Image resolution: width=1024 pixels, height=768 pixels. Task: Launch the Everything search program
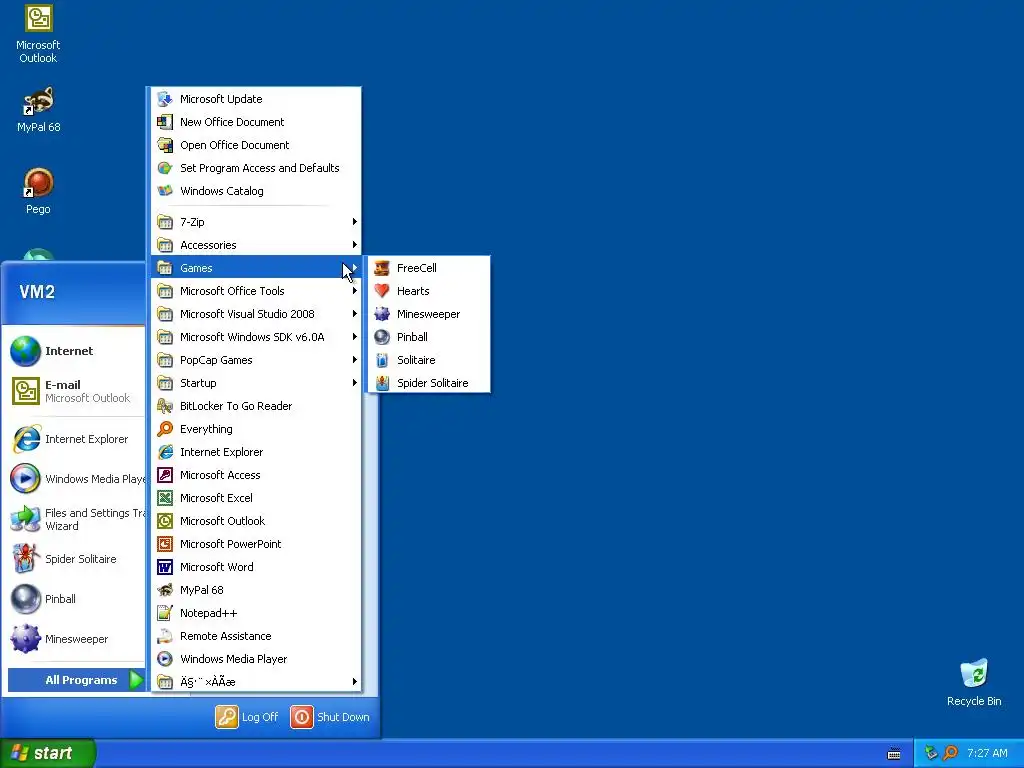coord(256,429)
